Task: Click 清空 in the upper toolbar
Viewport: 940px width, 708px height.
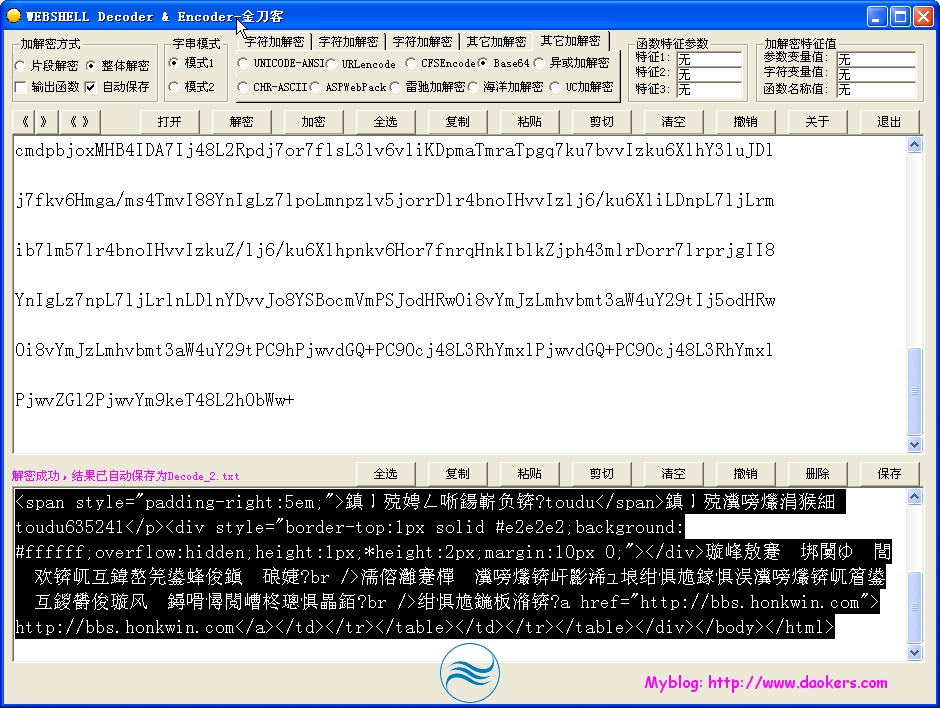Action: tap(673, 122)
